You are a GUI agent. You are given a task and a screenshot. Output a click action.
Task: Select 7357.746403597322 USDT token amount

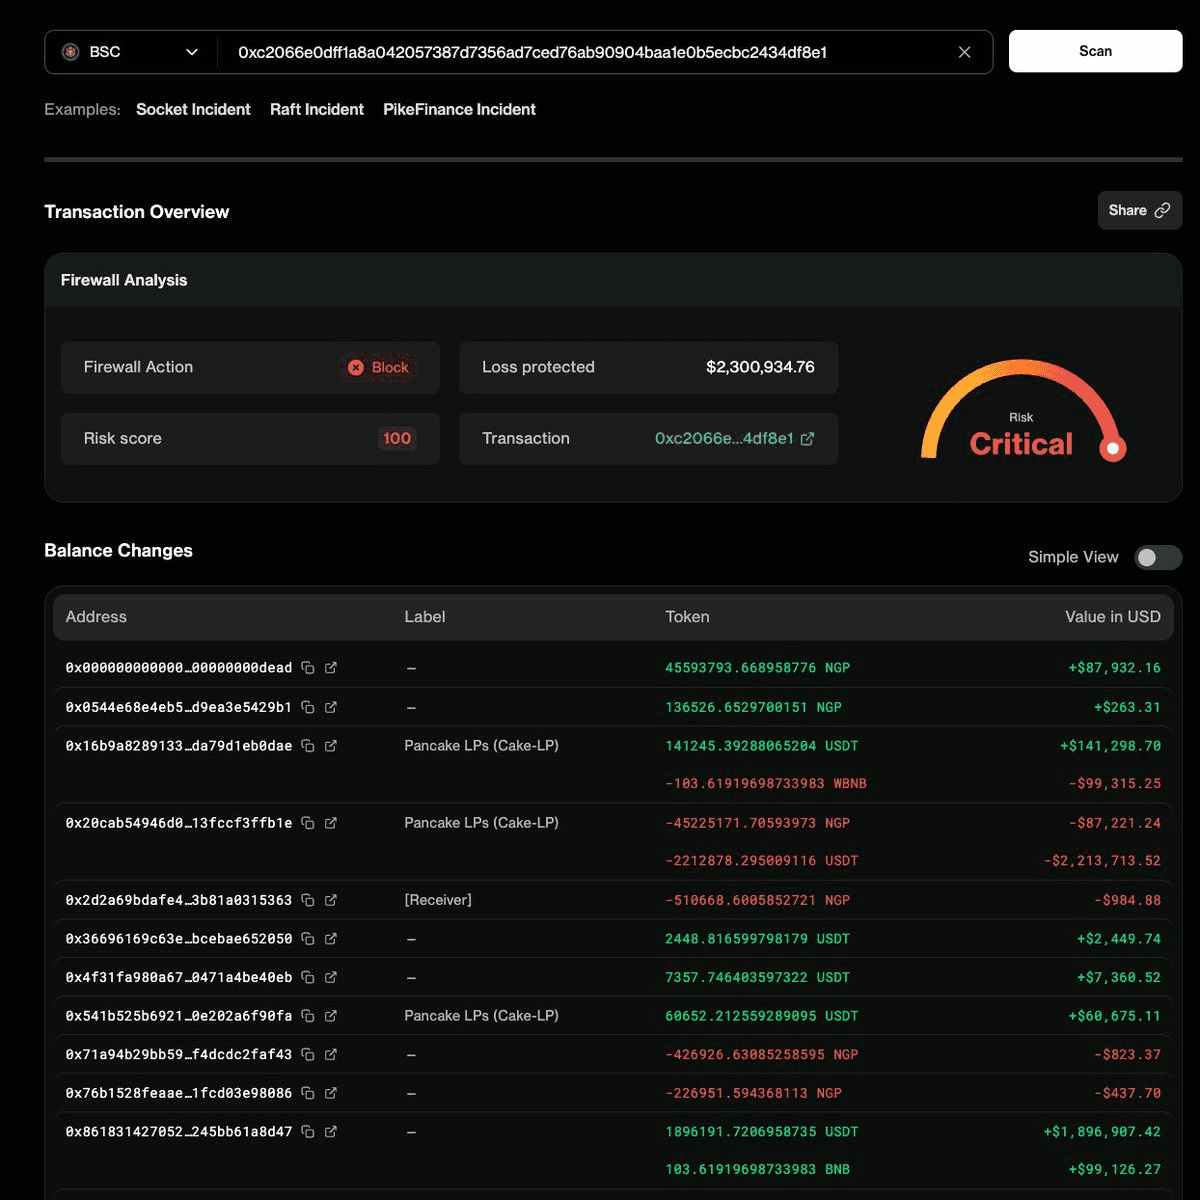point(757,977)
